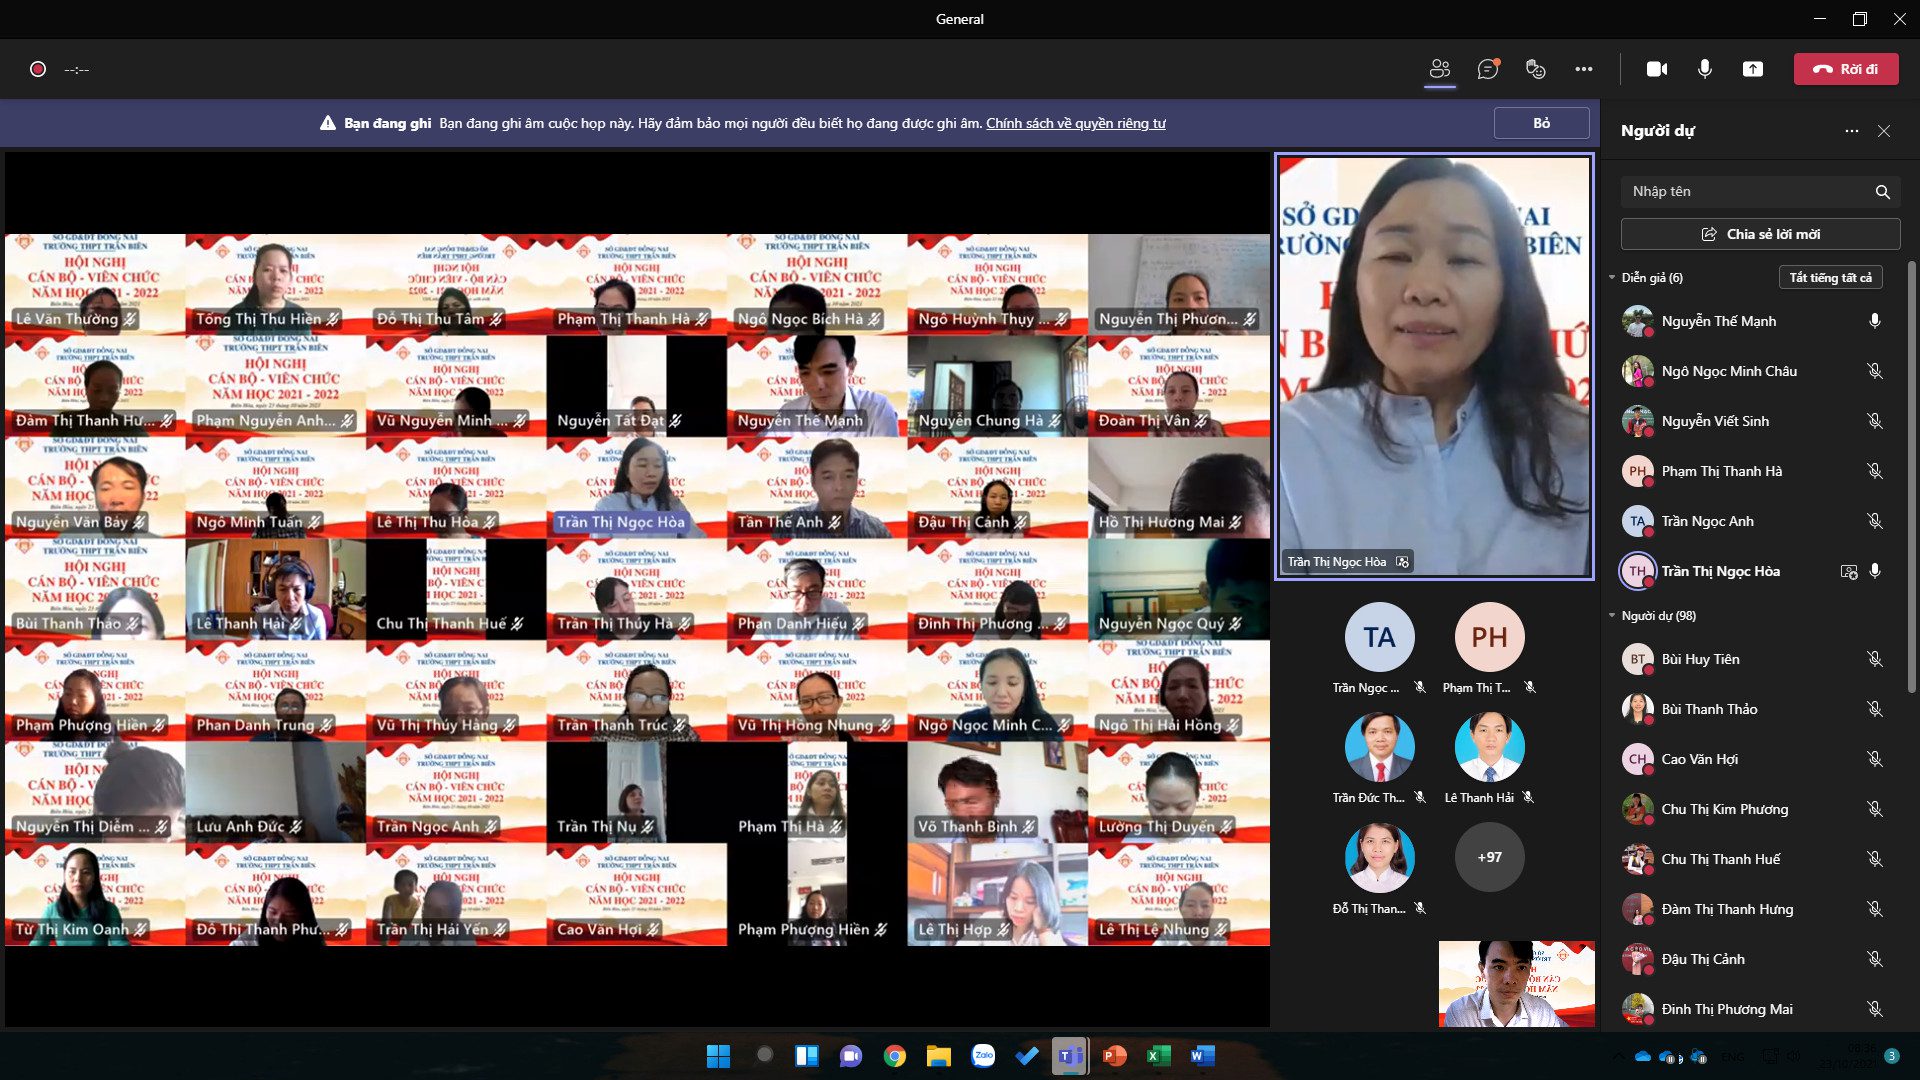Click the share content icon
This screenshot has width=1920, height=1080.
[x=1753, y=69]
